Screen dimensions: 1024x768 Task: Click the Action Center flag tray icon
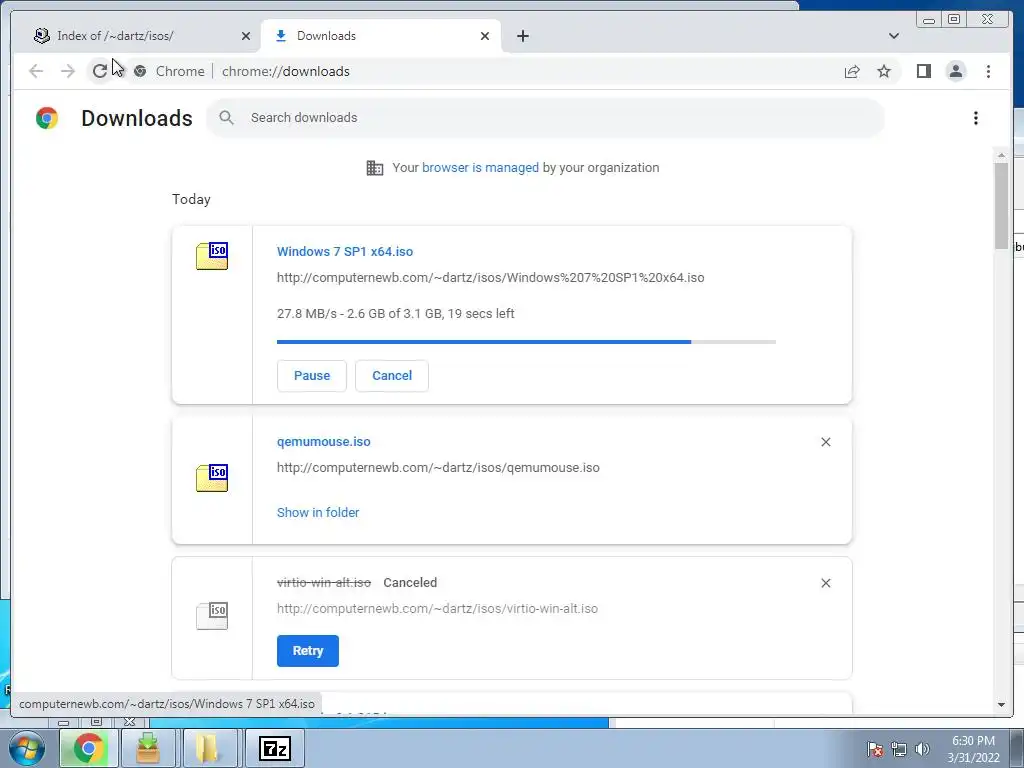874,749
